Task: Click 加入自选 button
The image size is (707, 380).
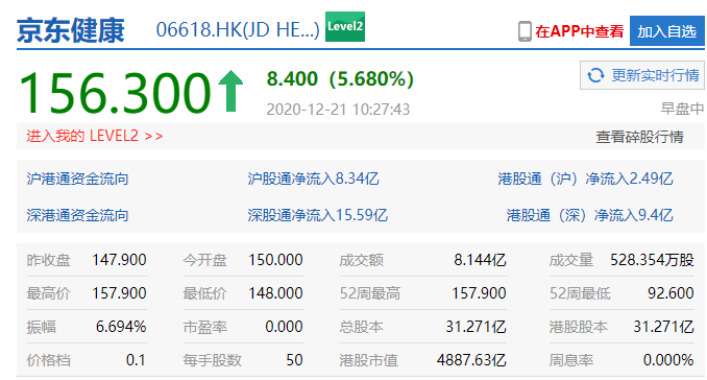Action: (x=667, y=31)
